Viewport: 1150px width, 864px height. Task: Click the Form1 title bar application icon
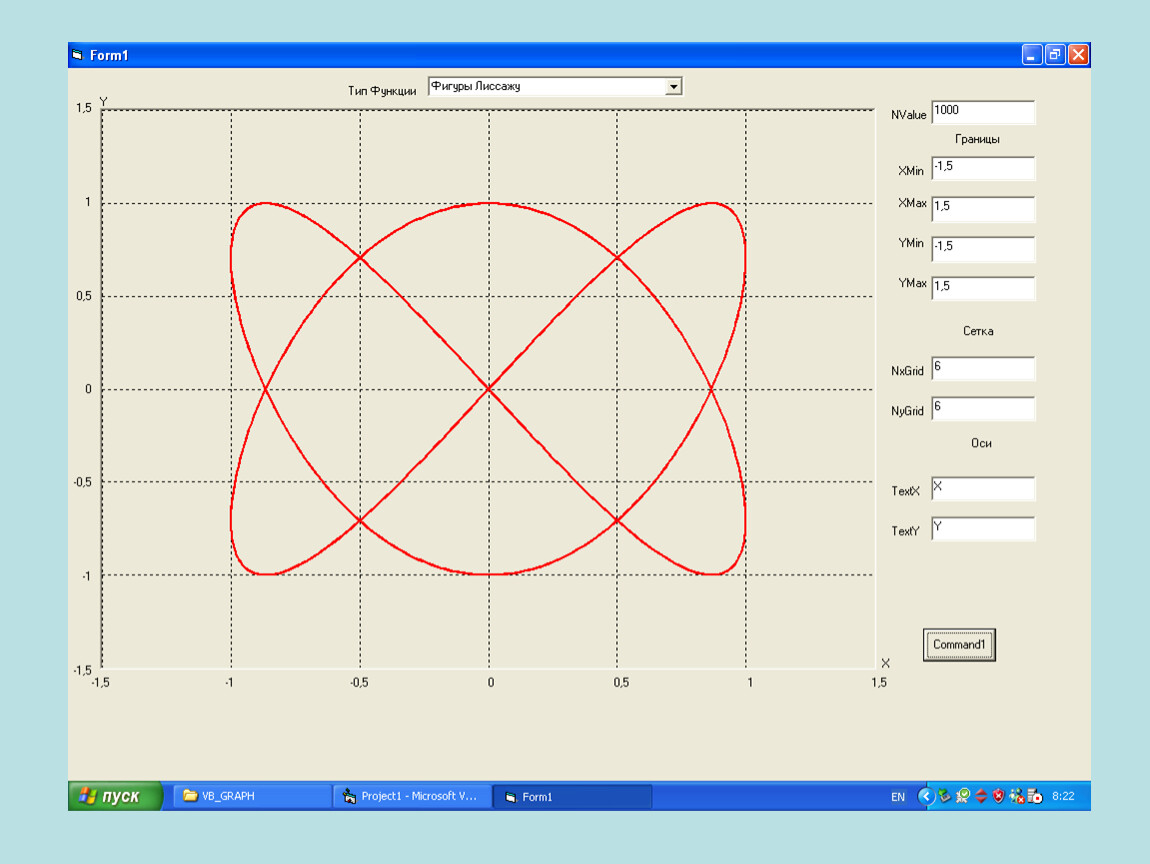click(x=78, y=55)
